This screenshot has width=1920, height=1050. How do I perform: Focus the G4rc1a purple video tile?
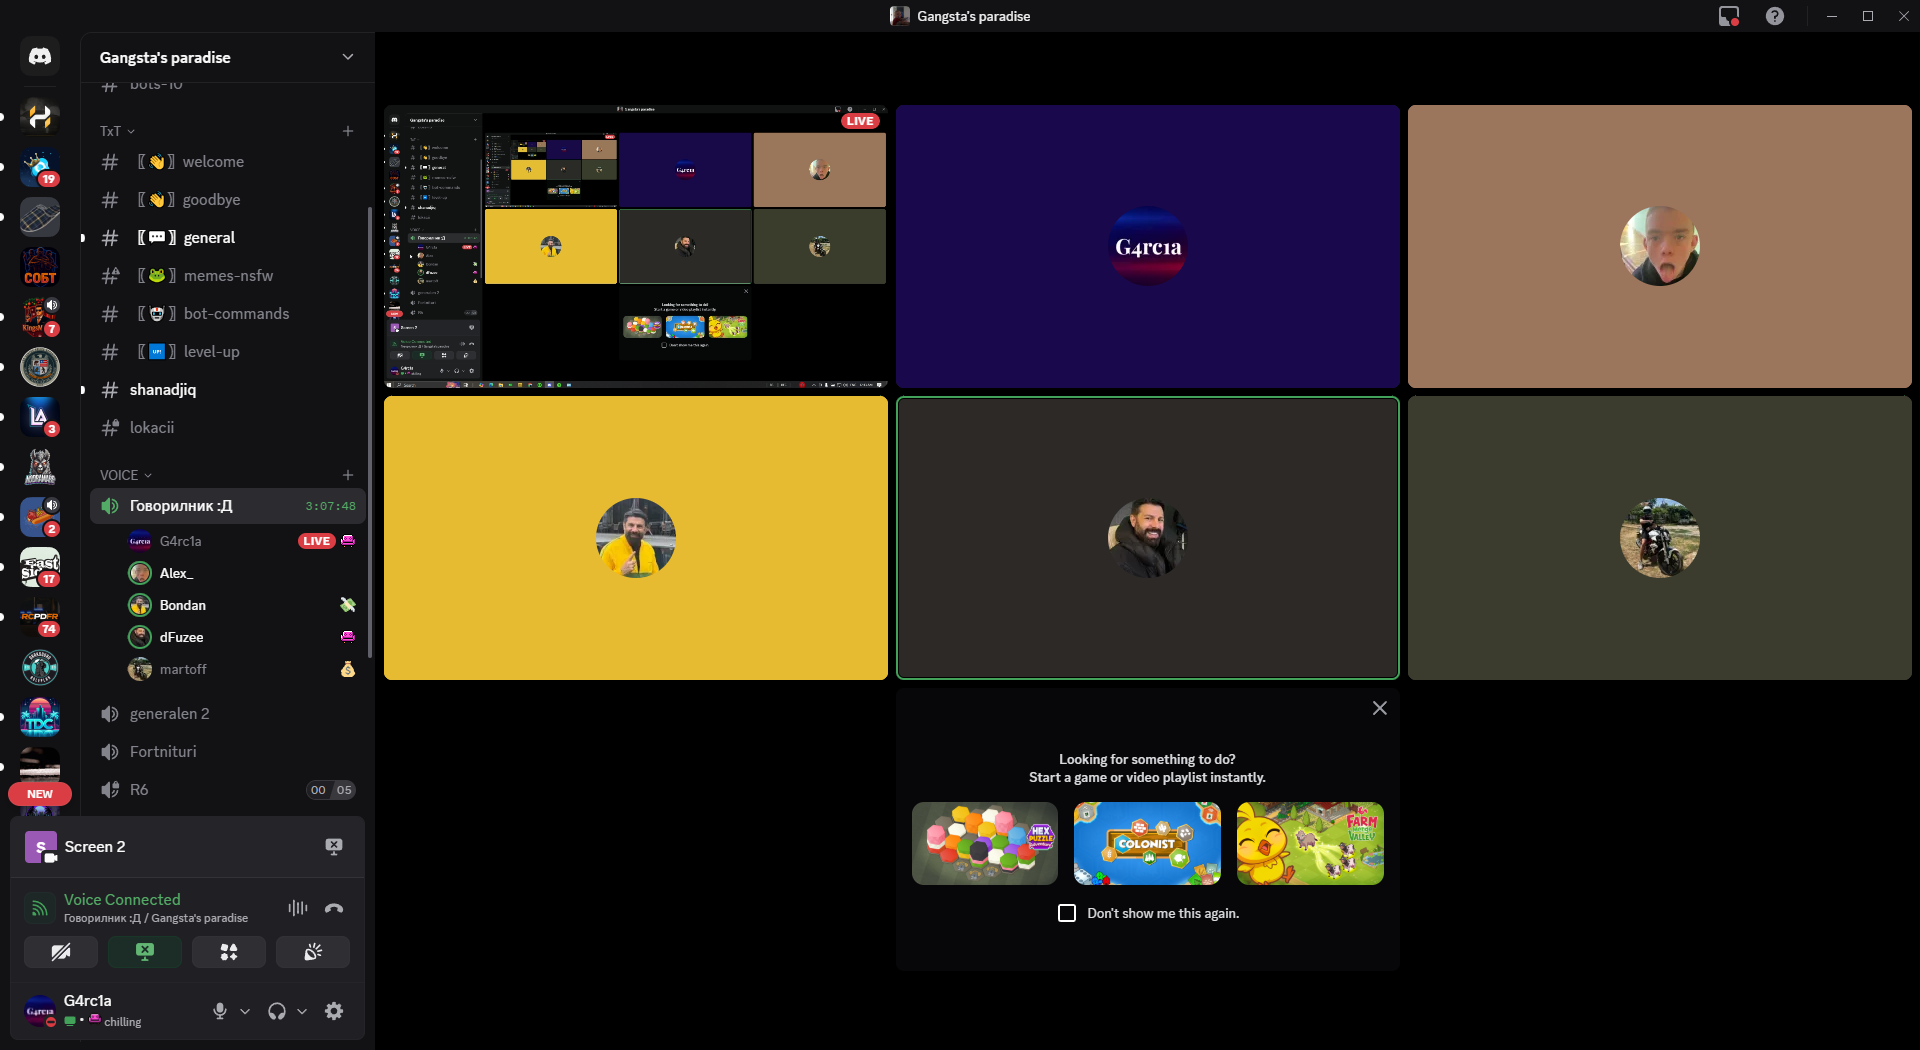click(x=1148, y=246)
